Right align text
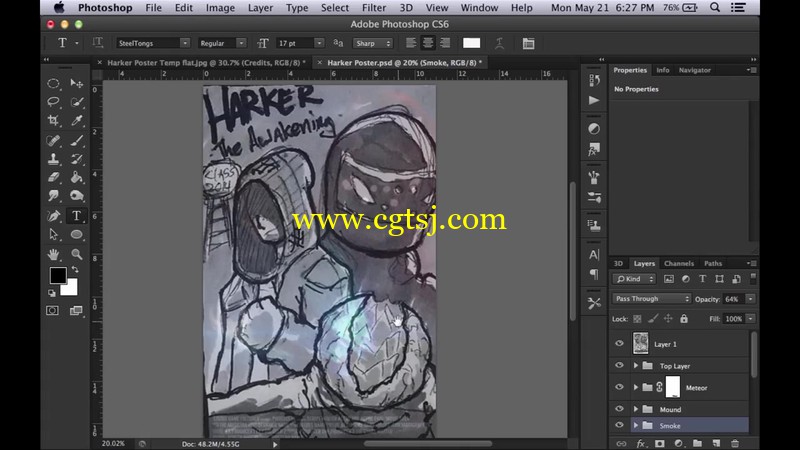The width and height of the screenshot is (800, 450). [x=445, y=43]
